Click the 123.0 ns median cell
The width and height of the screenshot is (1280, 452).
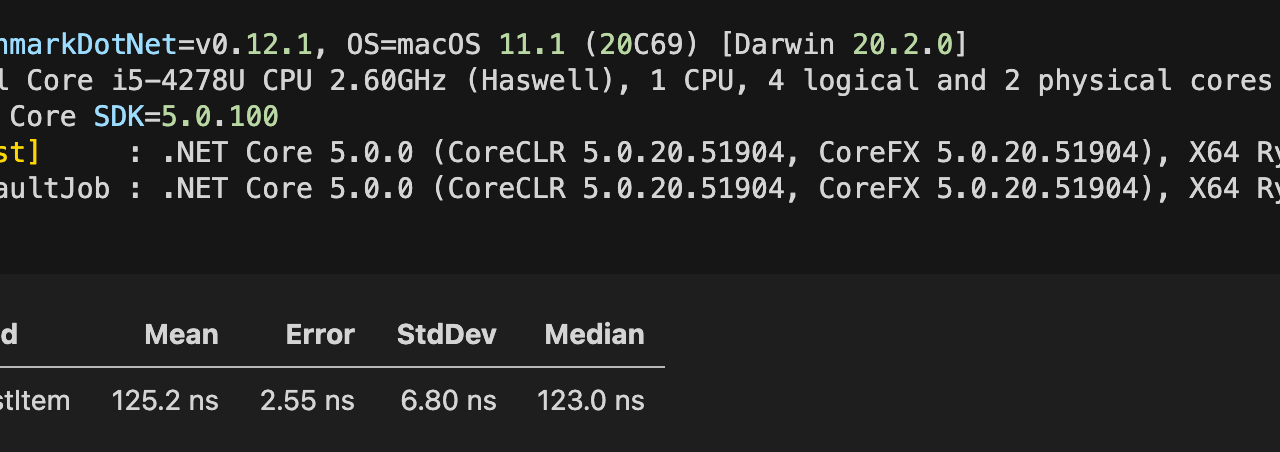tap(590, 401)
